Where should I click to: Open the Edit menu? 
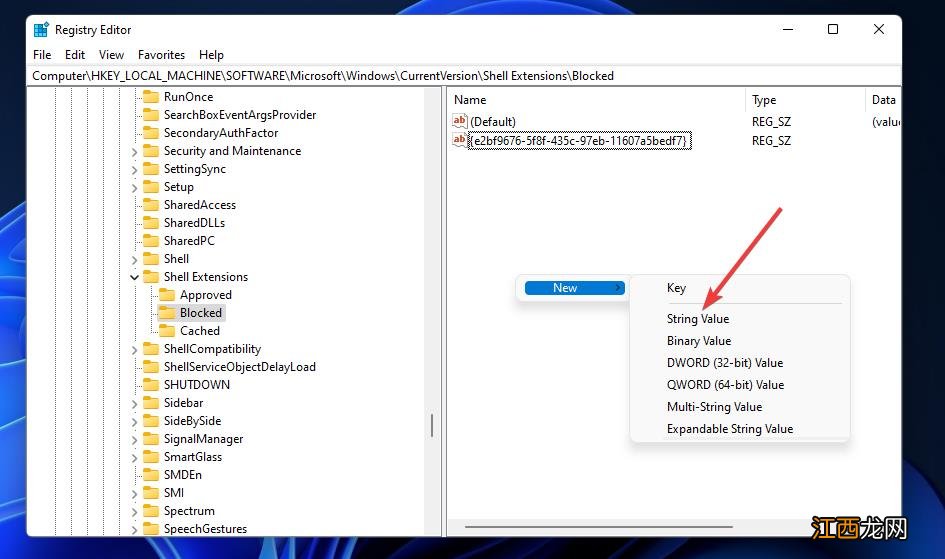(75, 55)
